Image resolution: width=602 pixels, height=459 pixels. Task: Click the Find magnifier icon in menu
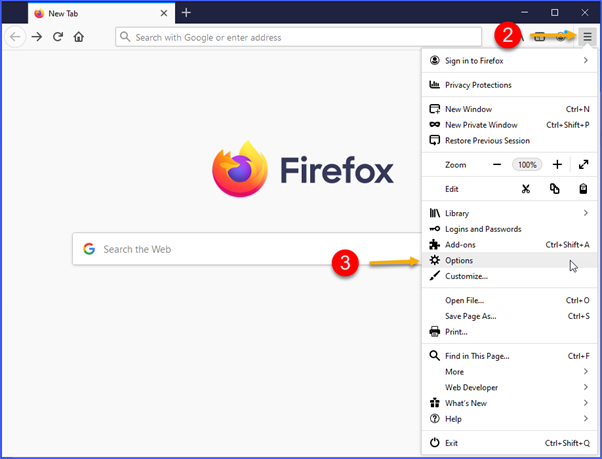coord(435,356)
